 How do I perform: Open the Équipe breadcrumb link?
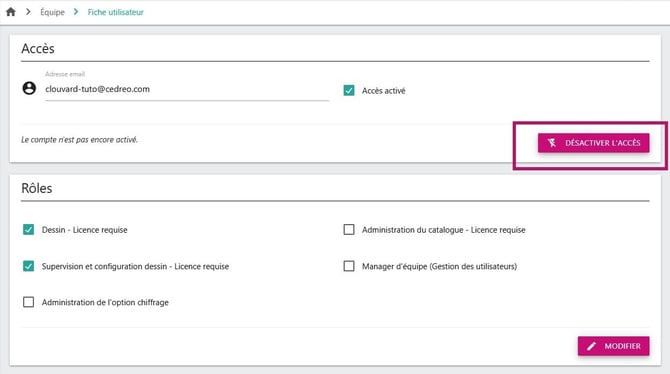[x=52, y=12]
